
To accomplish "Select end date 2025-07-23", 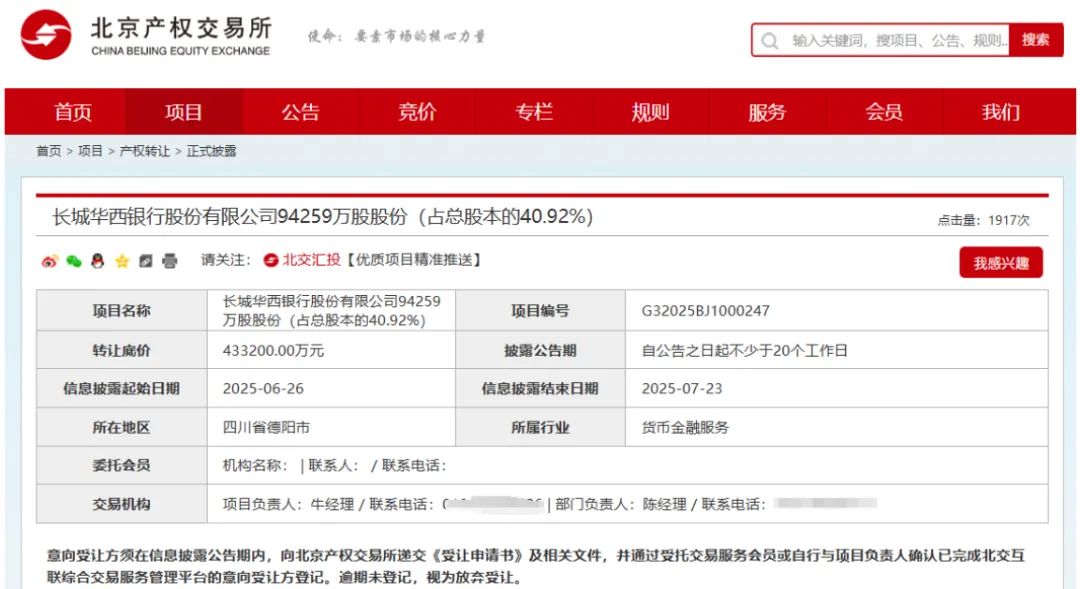I will pos(682,389).
